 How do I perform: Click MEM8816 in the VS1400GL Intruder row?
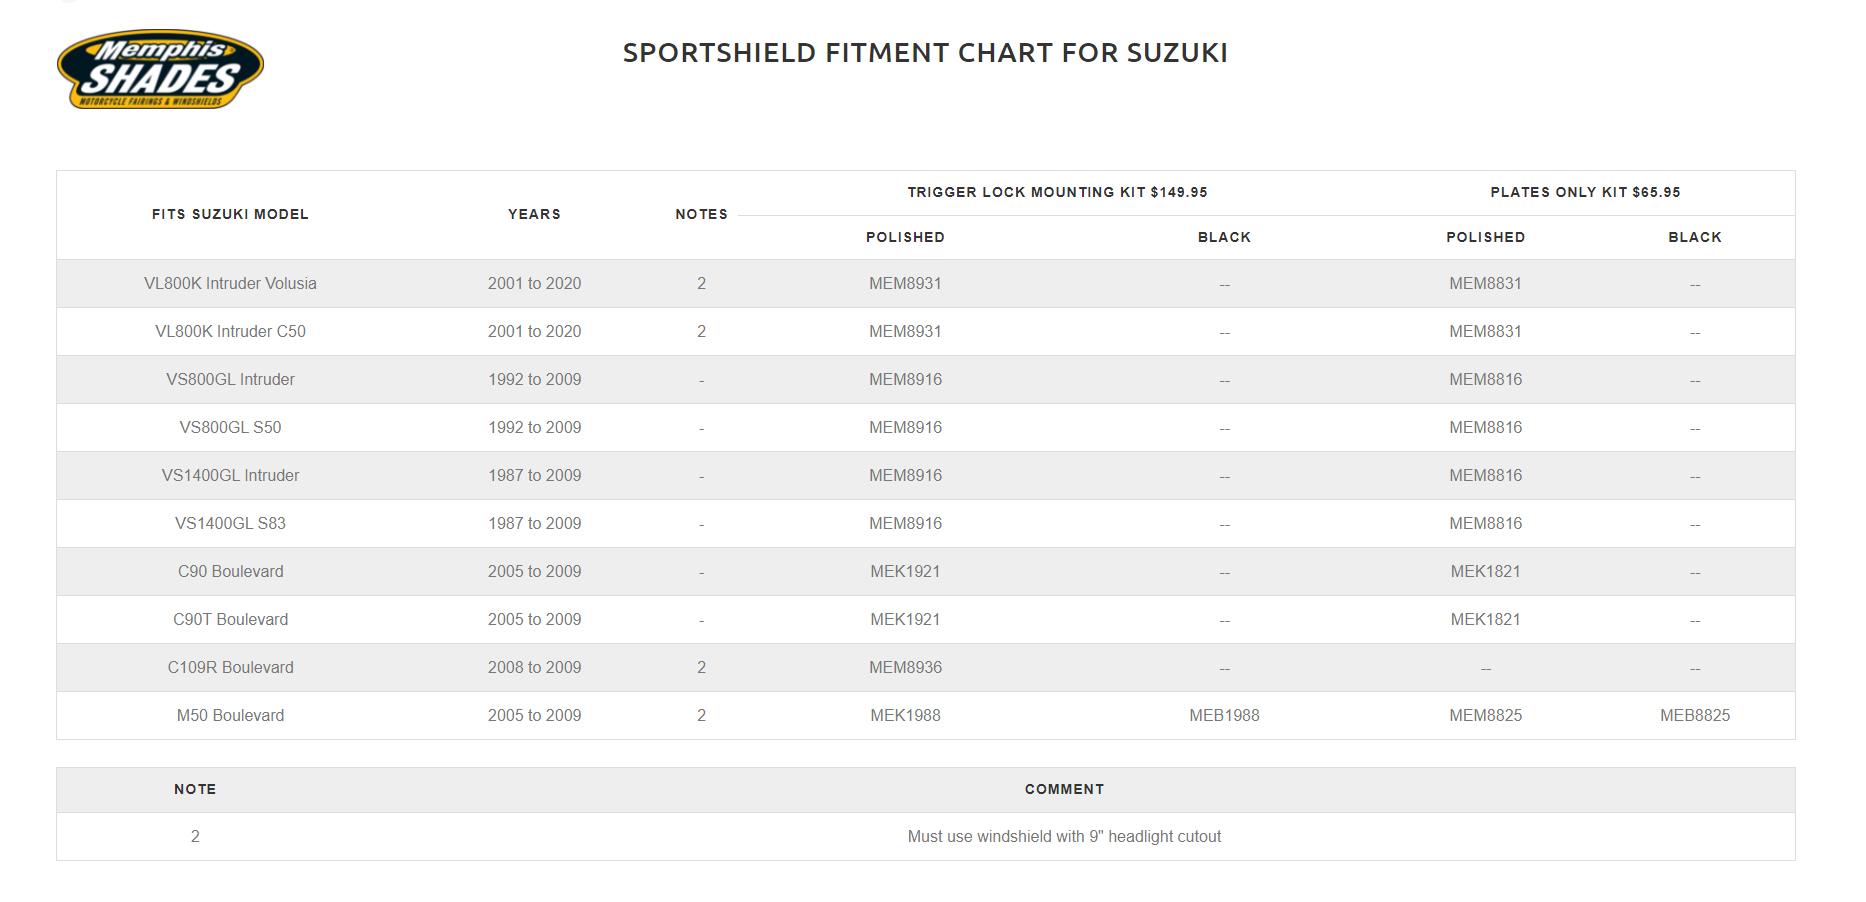click(x=1485, y=476)
